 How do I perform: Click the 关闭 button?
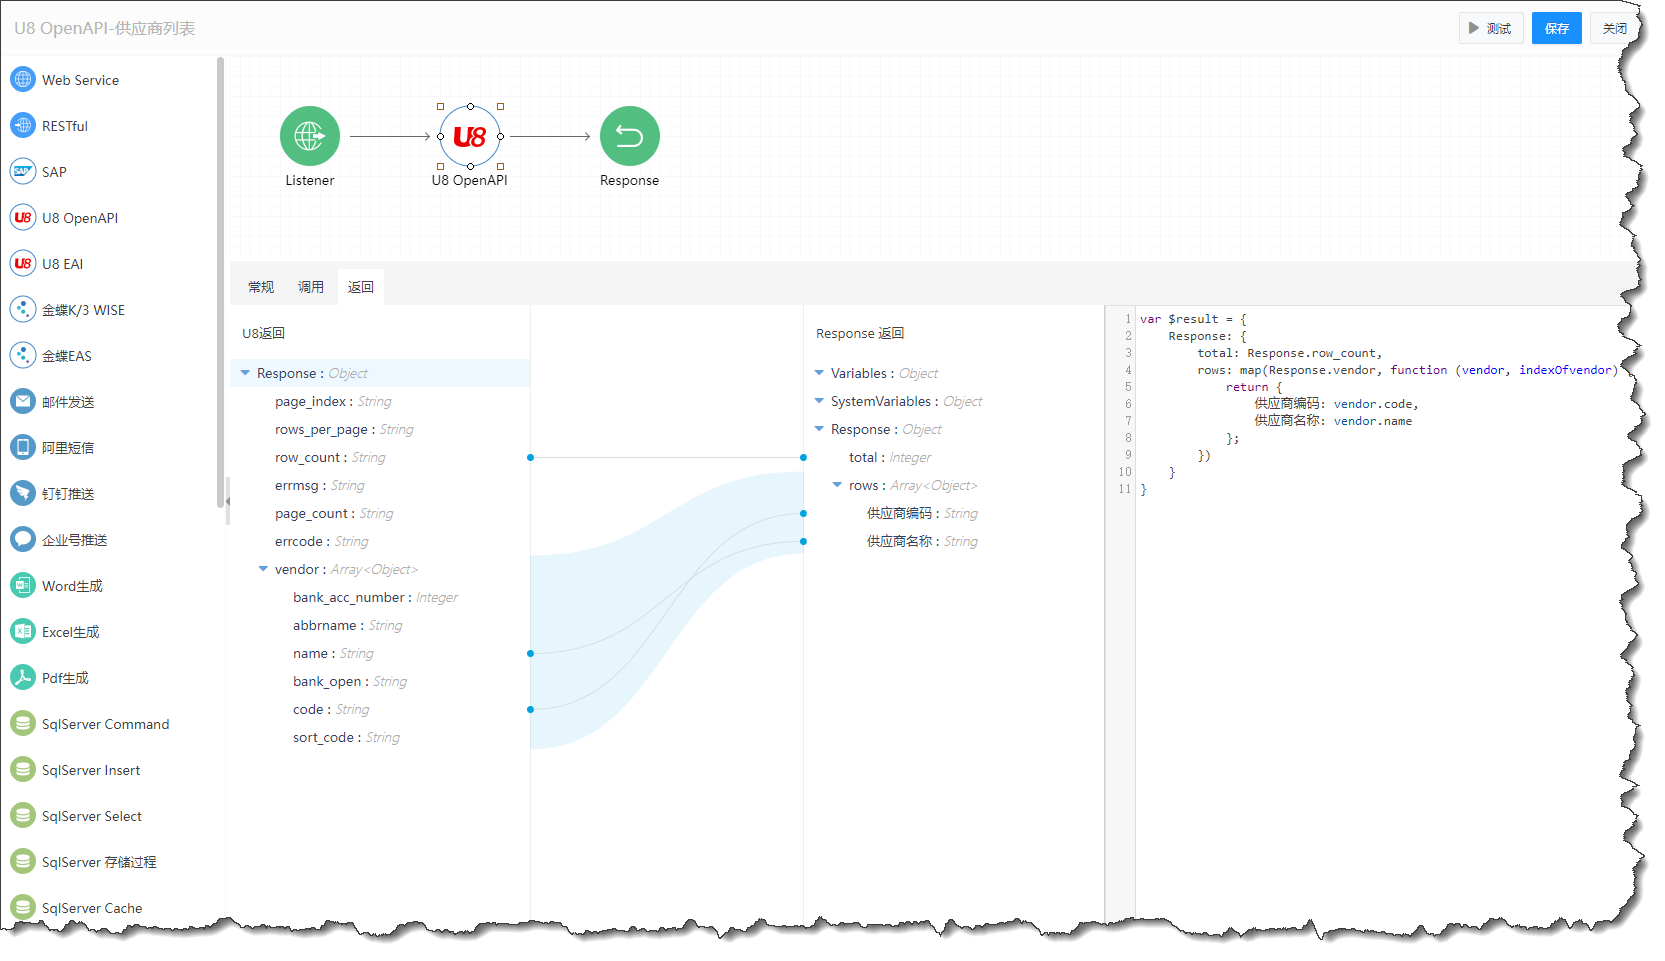pyautogui.click(x=1615, y=28)
